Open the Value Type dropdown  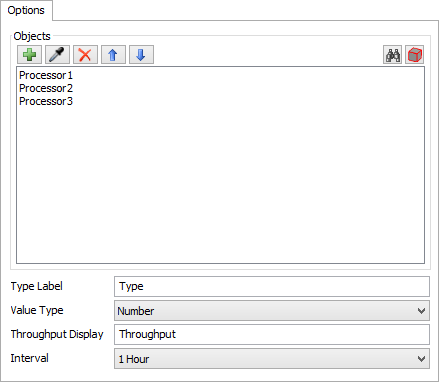tap(272, 311)
